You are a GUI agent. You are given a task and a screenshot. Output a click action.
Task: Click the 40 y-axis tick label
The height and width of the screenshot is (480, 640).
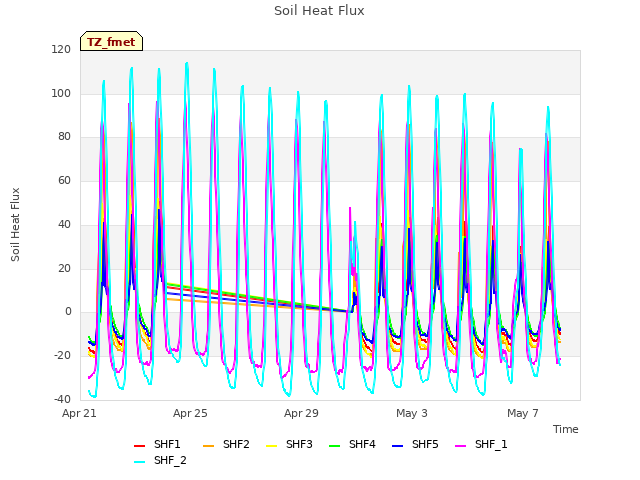(64, 224)
